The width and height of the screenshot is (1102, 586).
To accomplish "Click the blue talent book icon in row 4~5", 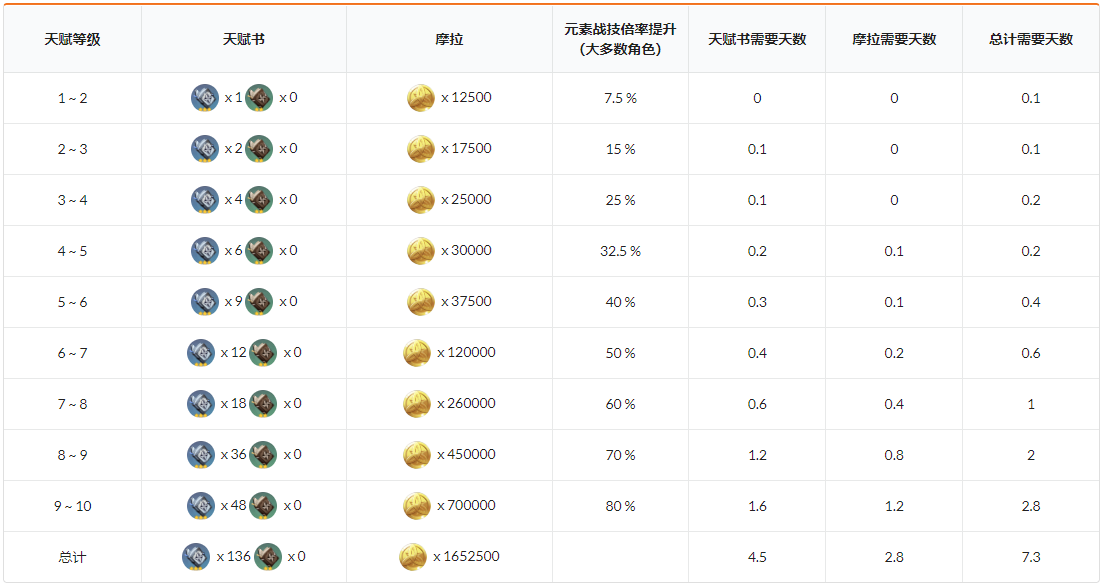I will point(205,251).
